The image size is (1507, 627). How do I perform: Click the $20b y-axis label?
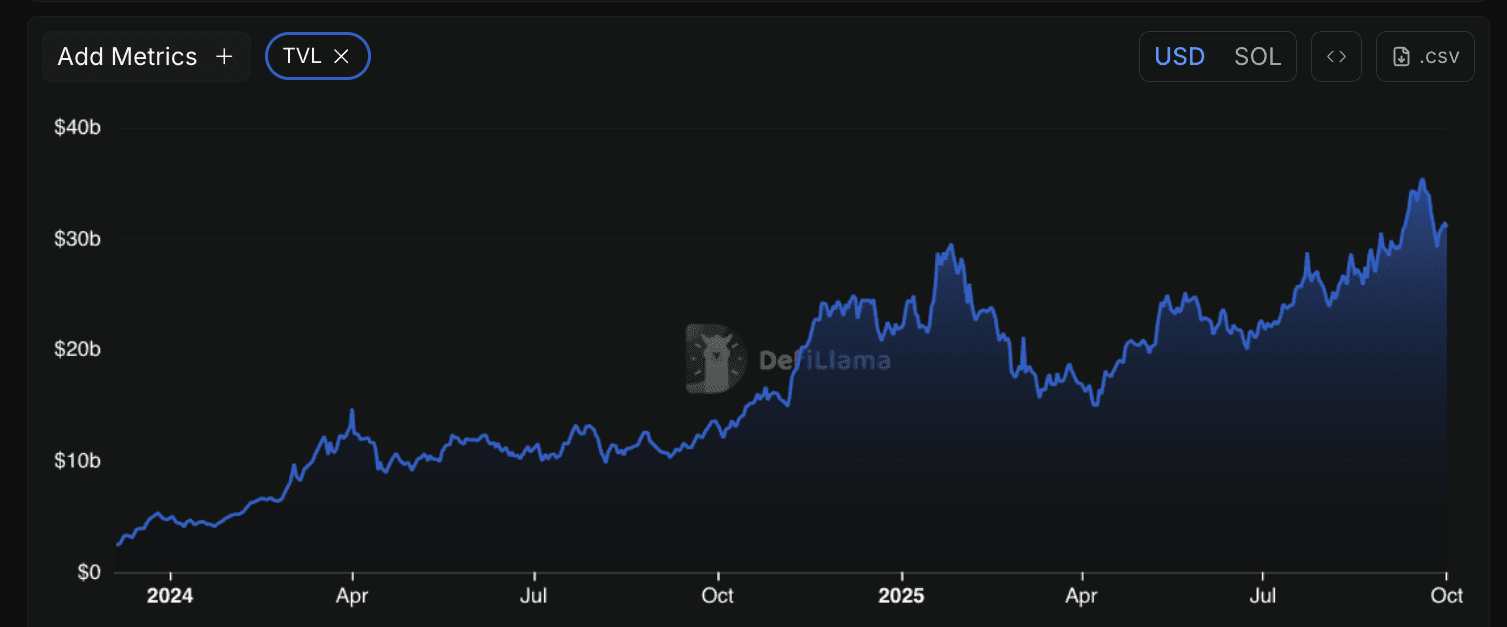click(77, 350)
